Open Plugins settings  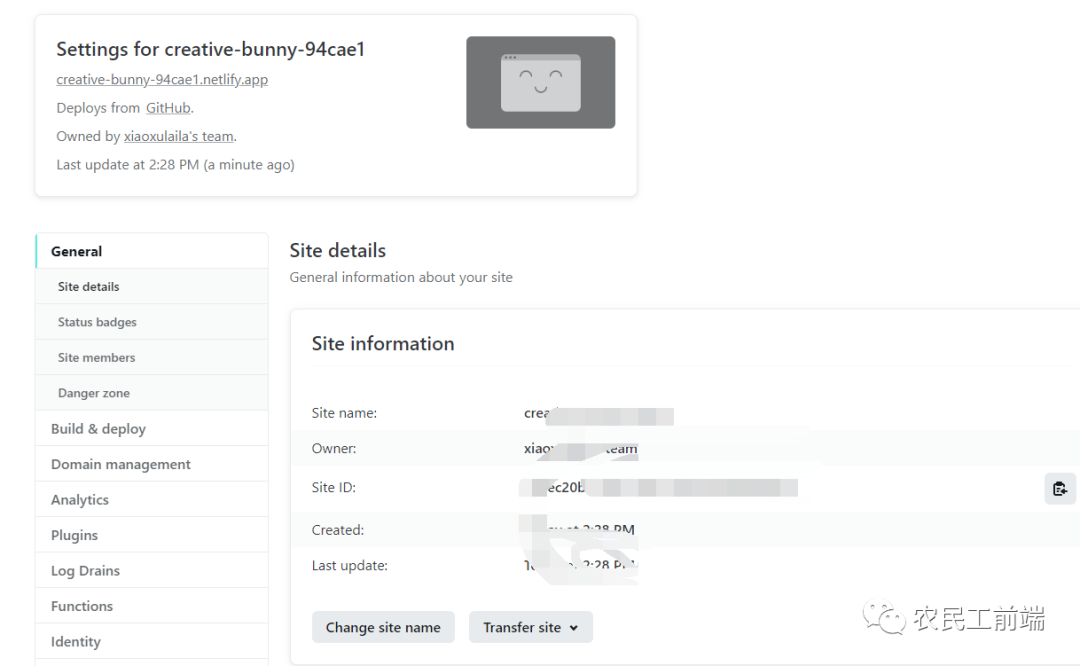click(152, 535)
